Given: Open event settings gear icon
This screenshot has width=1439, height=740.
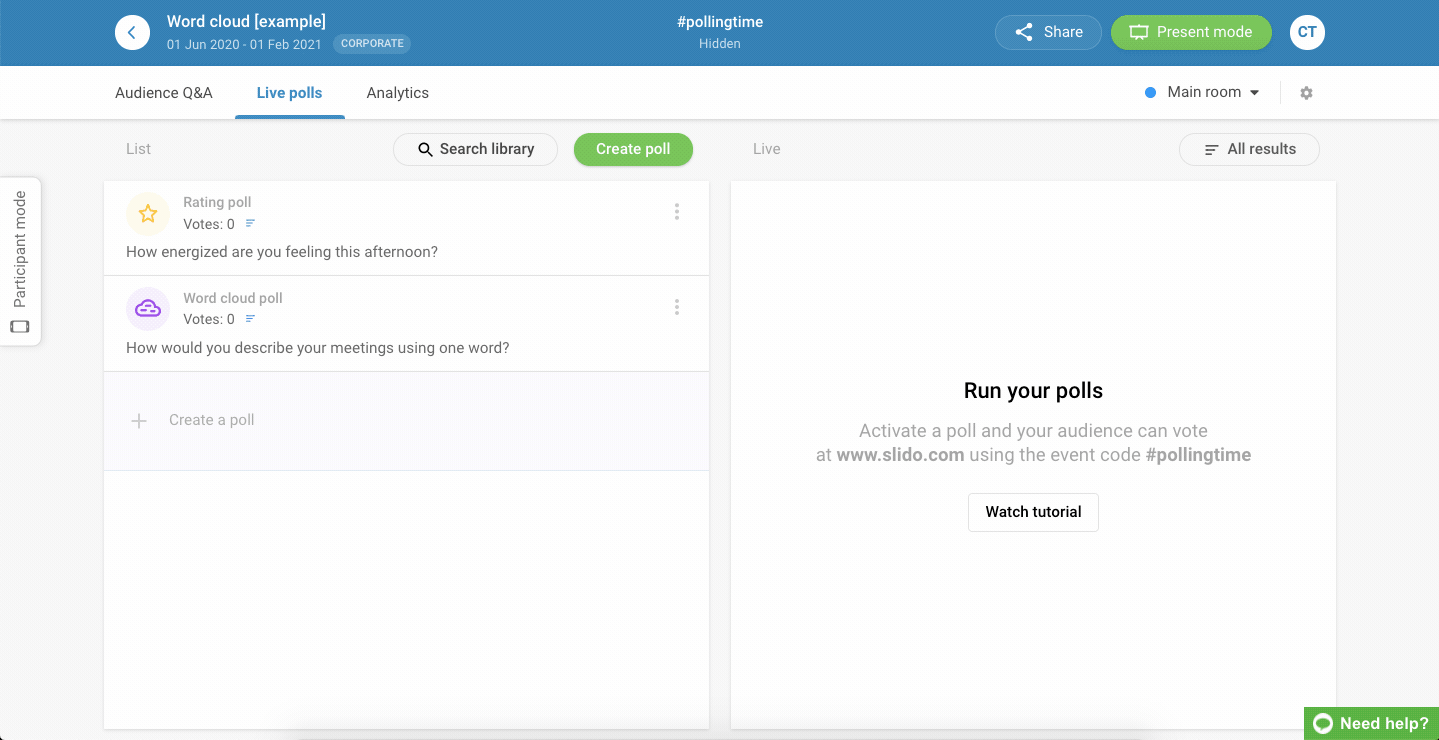Looking at the screenshot, I should [1306, 93].
